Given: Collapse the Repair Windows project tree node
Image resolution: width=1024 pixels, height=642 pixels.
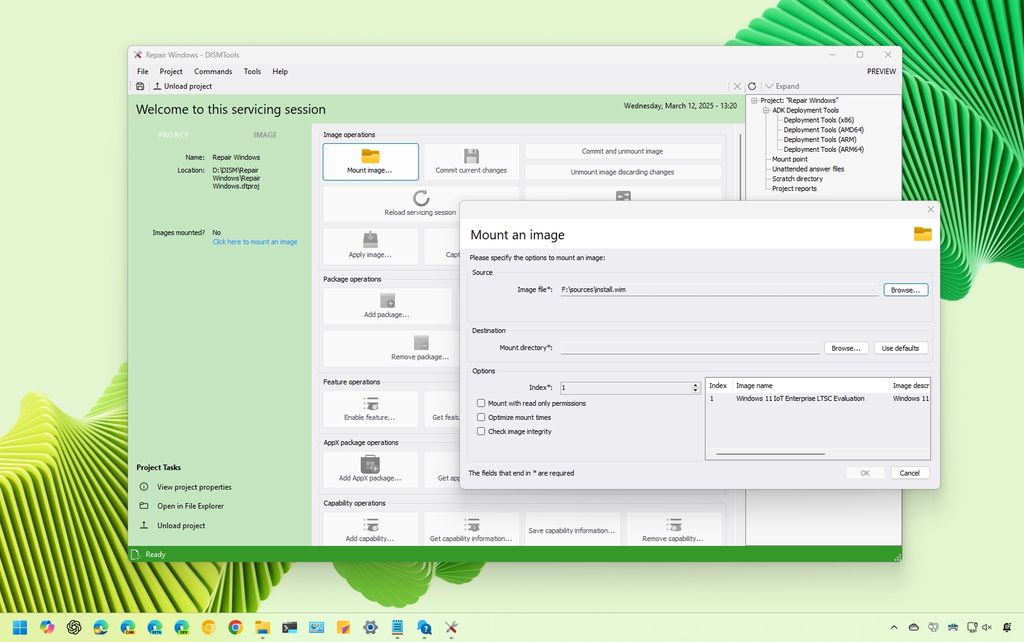Looking at the screenshot, I should click(753, 100).
